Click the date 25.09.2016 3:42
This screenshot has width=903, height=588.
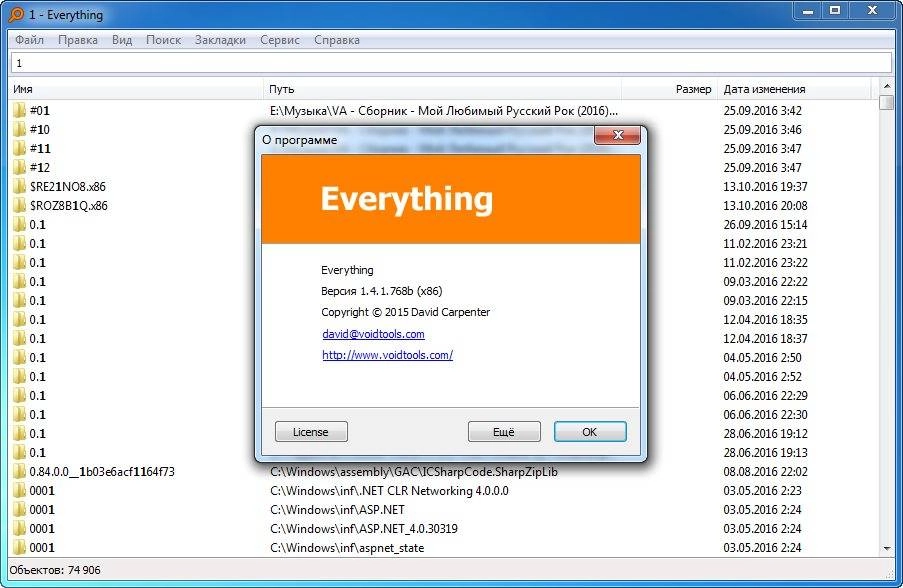click(762, 111)
